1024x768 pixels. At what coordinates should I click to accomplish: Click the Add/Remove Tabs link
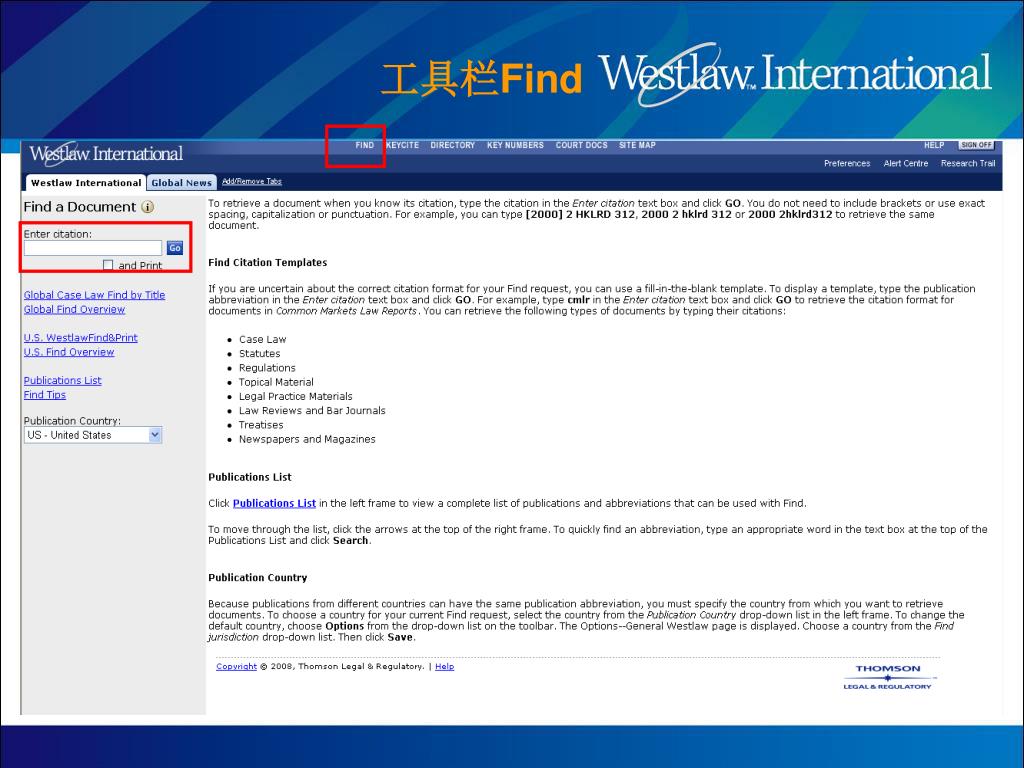(251, 181)
